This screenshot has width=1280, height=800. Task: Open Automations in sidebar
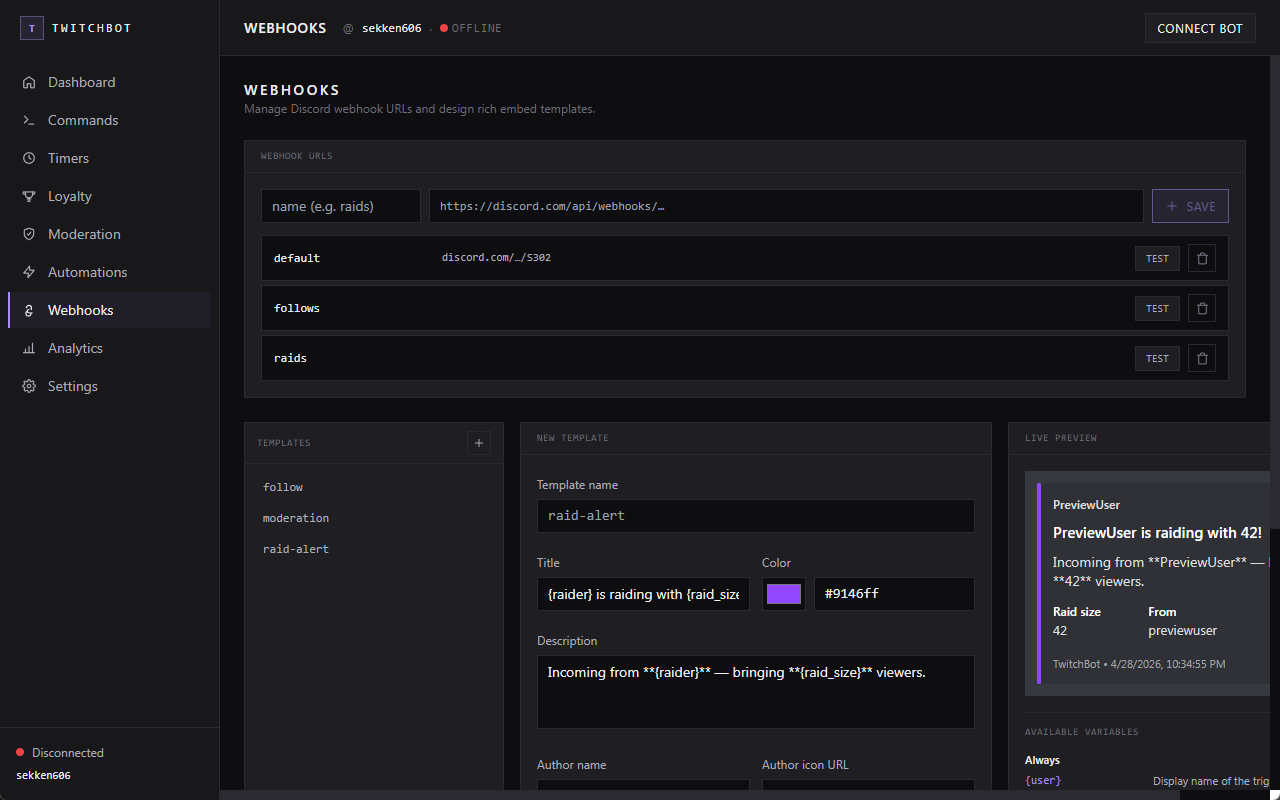tap(109, 272)
